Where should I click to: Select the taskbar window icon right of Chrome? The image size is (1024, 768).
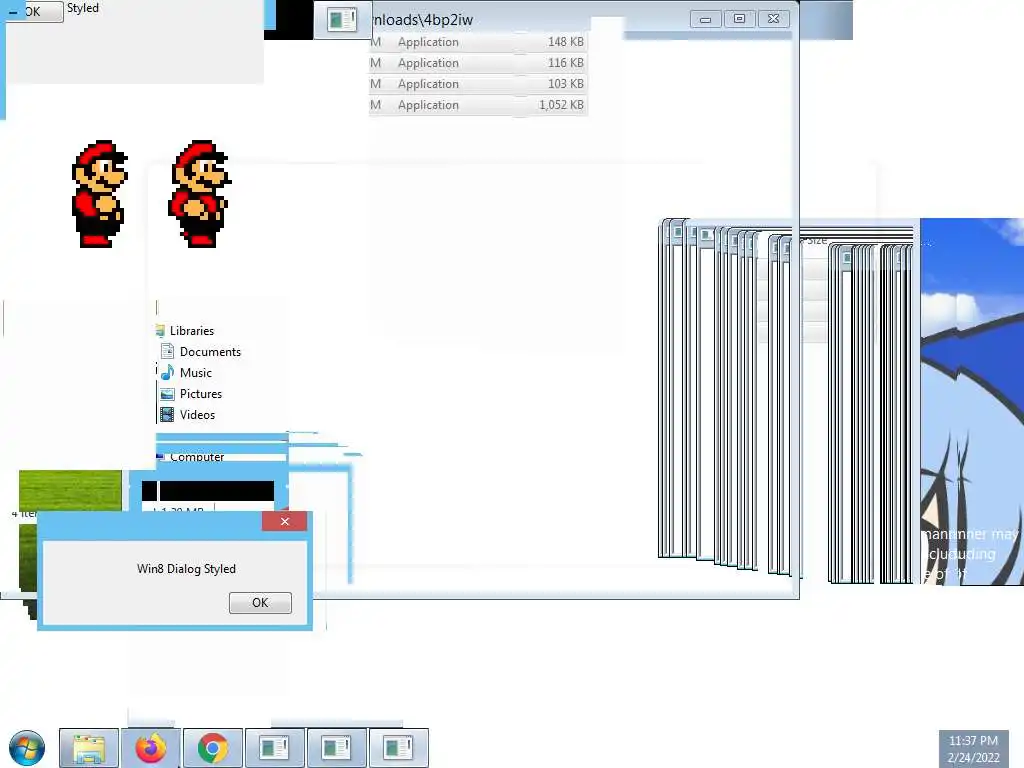[x=274, y=748]
